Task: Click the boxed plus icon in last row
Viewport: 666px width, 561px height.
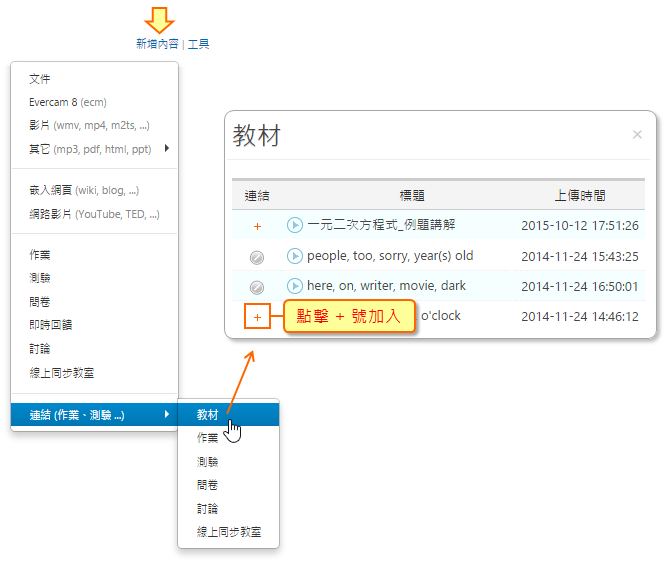Action: [257, 317]
